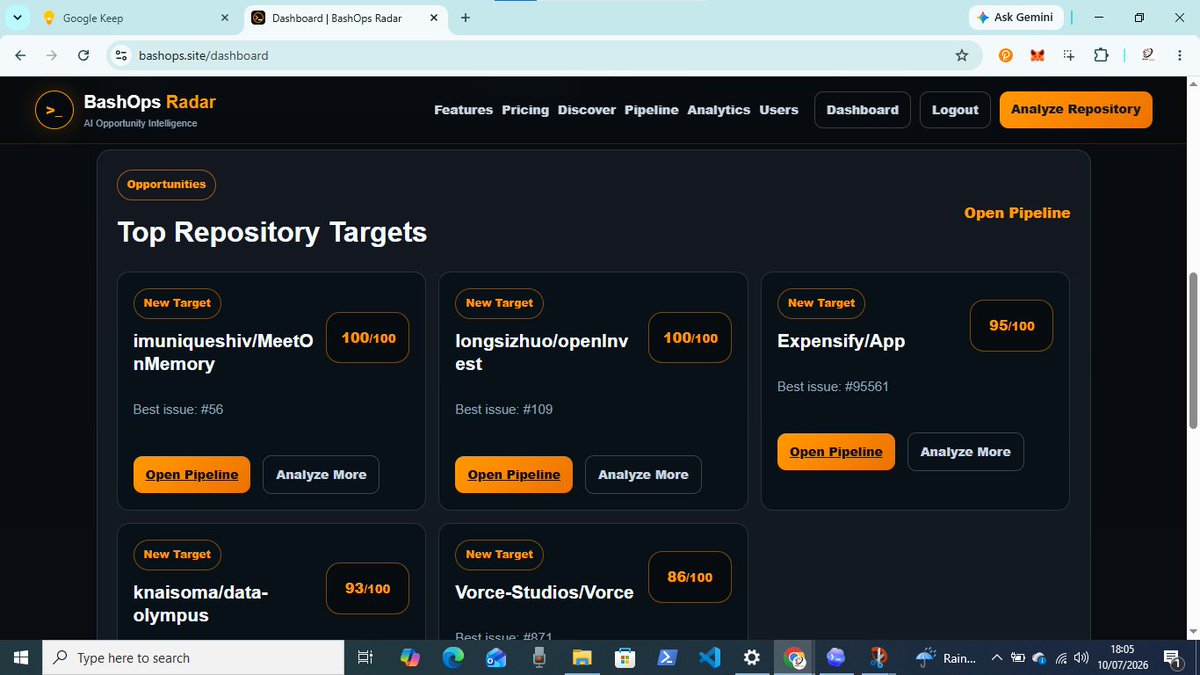The image size is (1200, 675).
Task: Click the Expensify/App repository title
Action: [841, 341]
